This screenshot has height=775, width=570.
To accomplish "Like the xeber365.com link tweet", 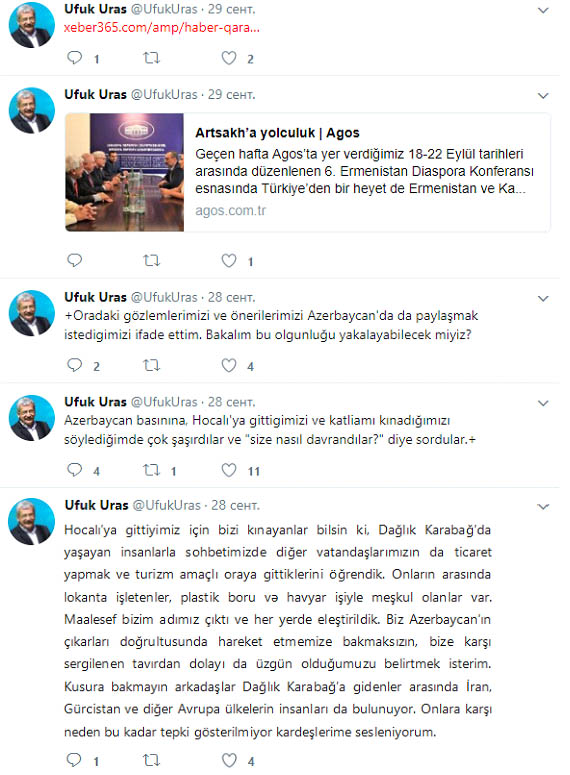I will (228, 58).
